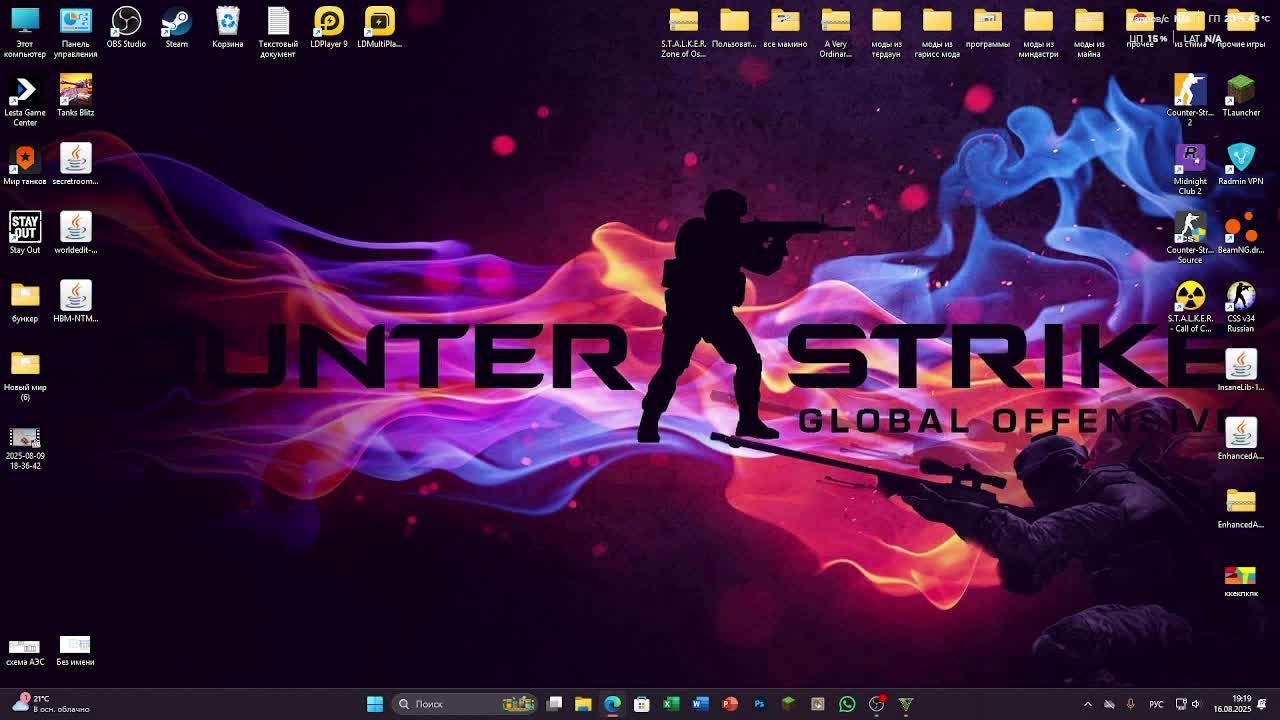Select the TLauncher Minecraft icon
The width and height of the screenshot is (1280, 720).
point(1241,95)
